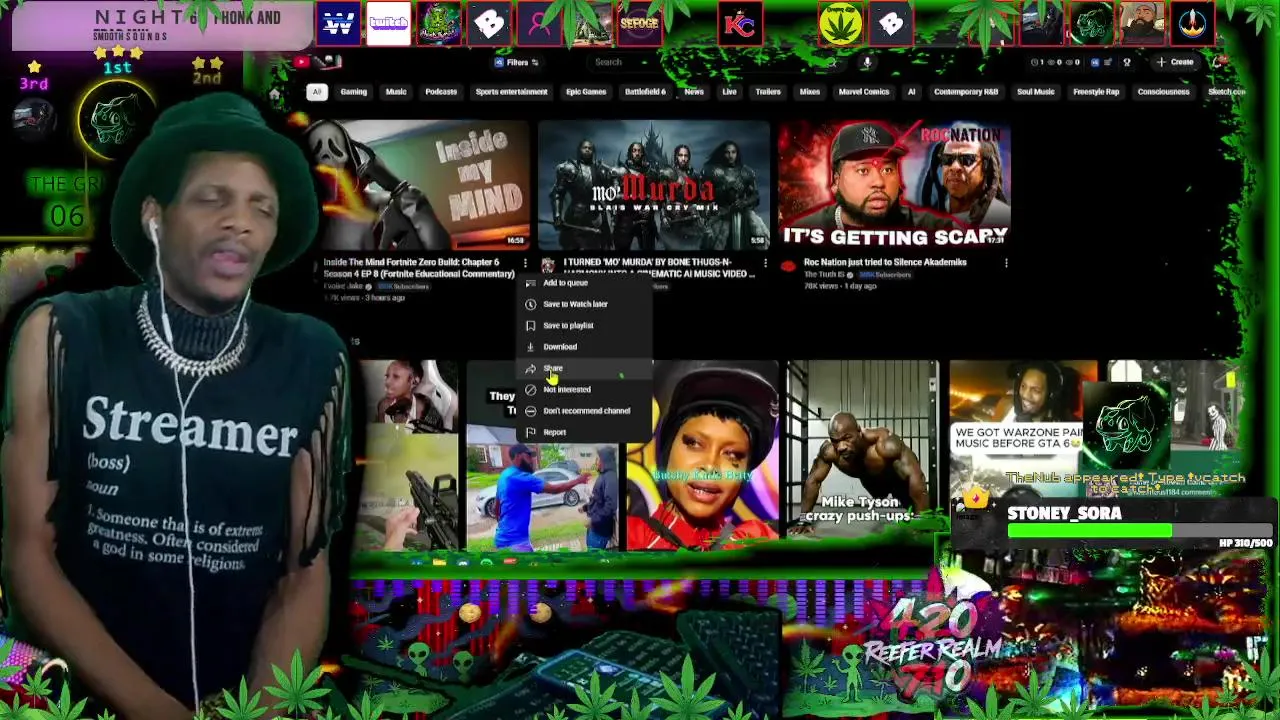The image size is (1280, 720).
Task: Click the Report flag icon
Action: click(531, 432)
